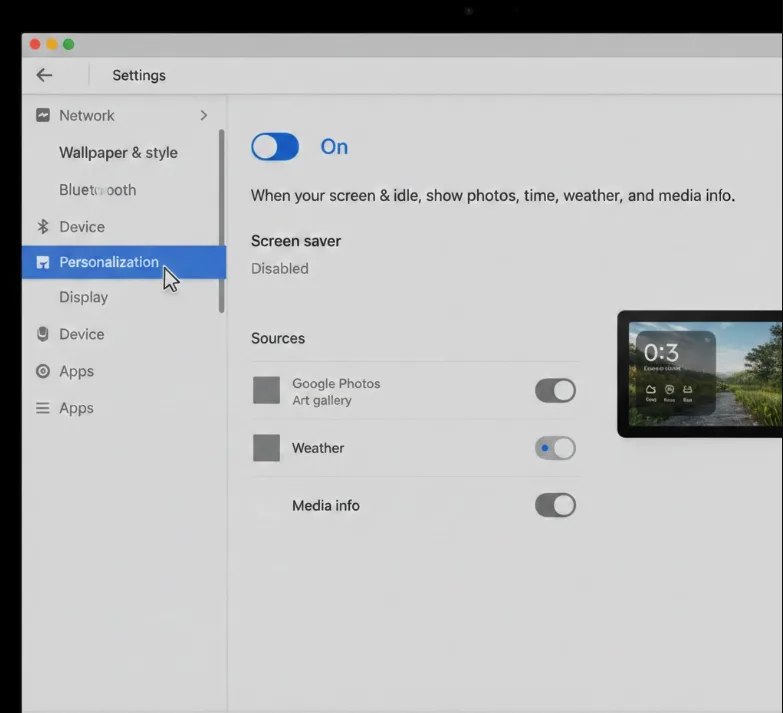This screenshot has height=713, width=783.
Task: Open Wallpaper & style settings
Action: (118, 153)
